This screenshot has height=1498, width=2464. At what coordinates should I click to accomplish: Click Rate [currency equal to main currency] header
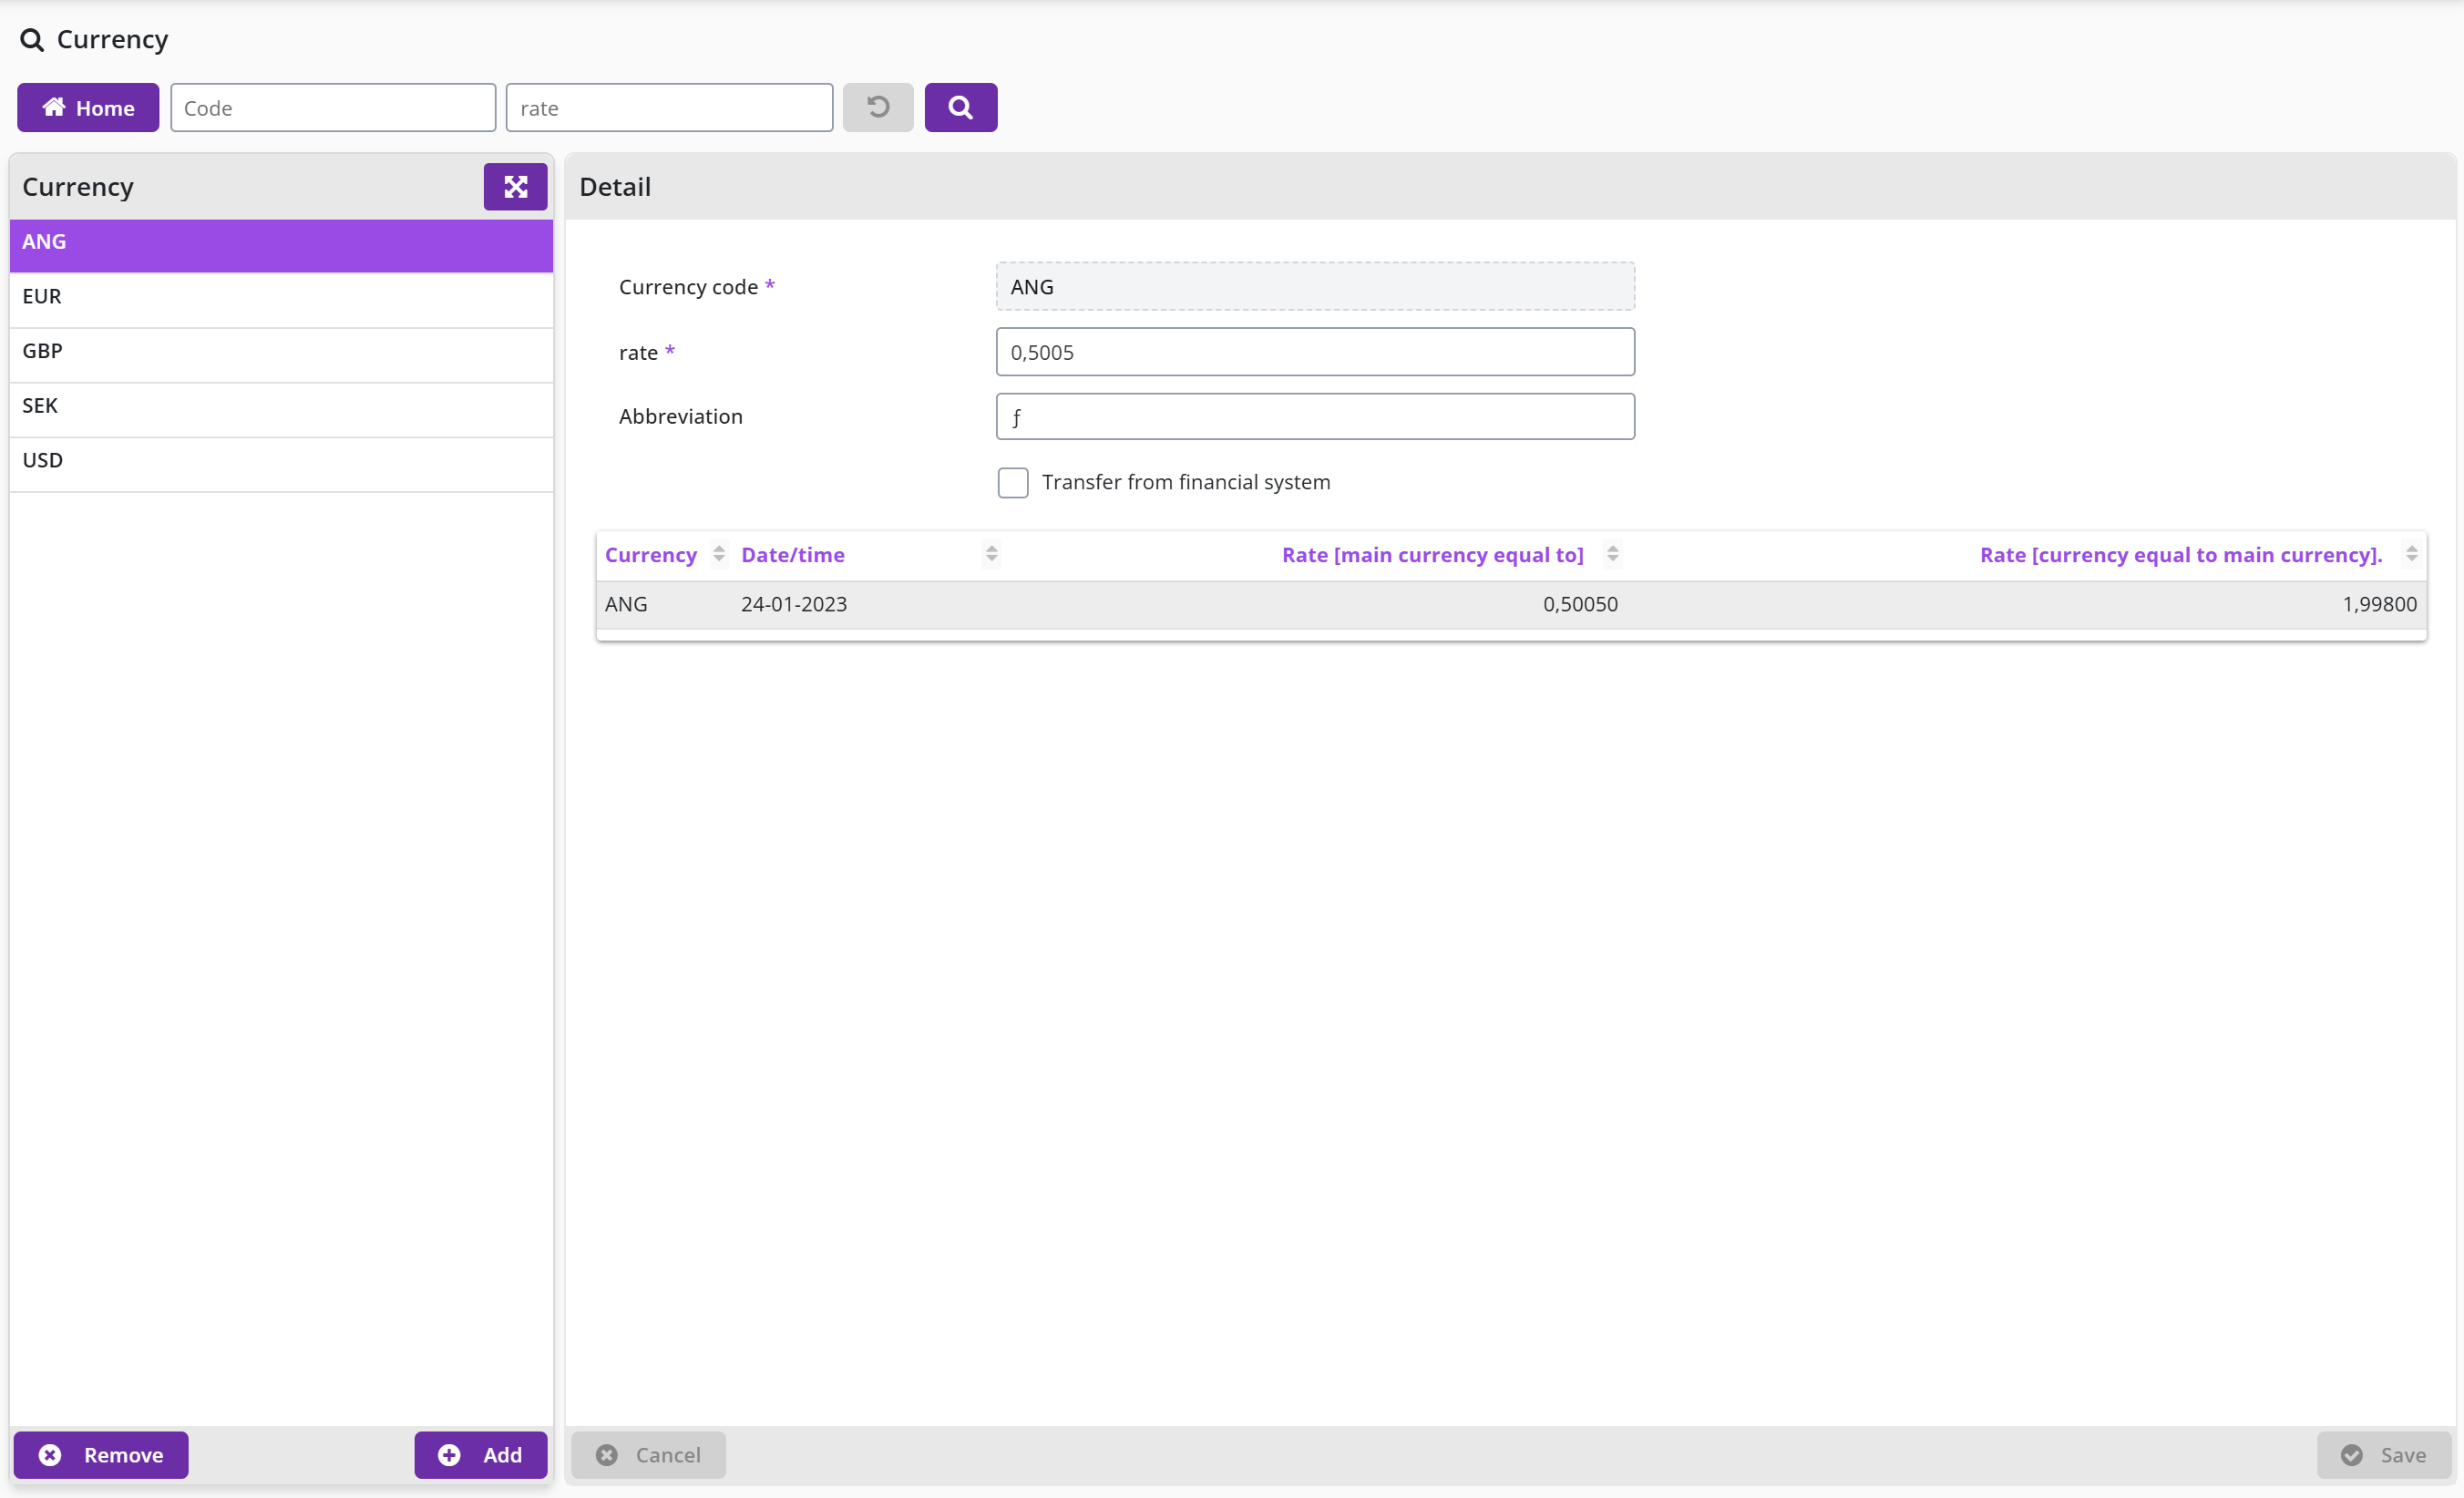pos(2180,555)
